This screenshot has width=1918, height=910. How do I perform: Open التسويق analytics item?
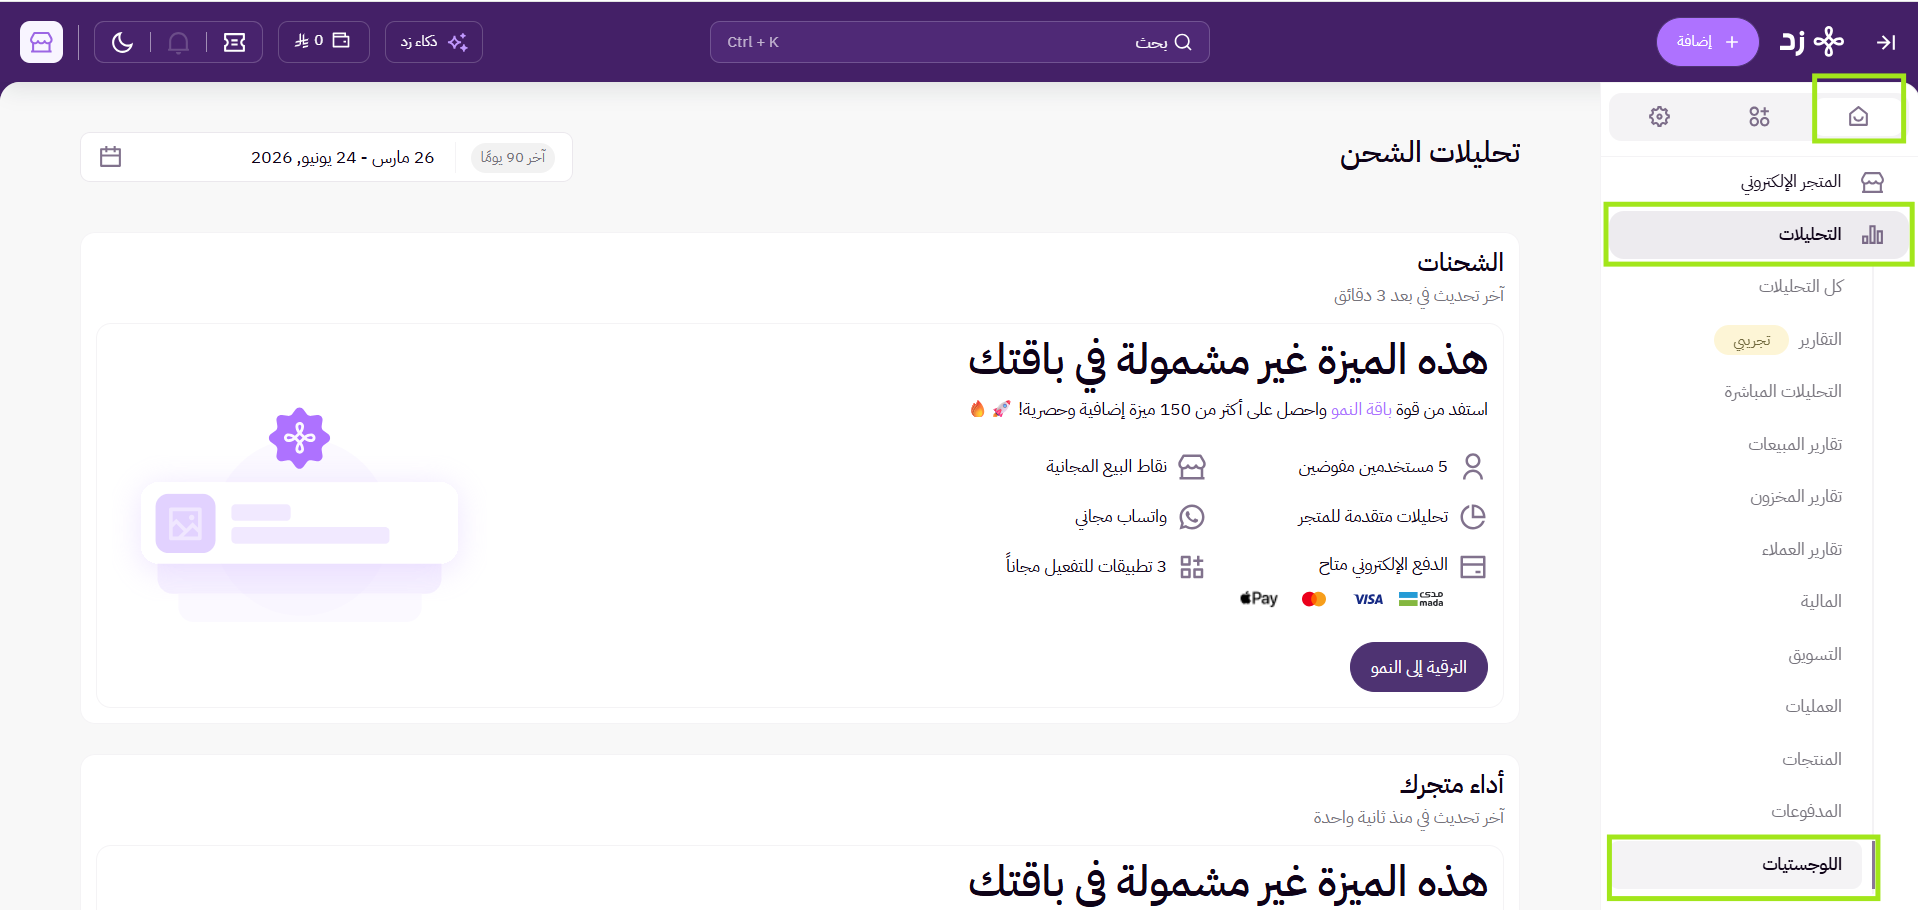[x=1814, y=655]
